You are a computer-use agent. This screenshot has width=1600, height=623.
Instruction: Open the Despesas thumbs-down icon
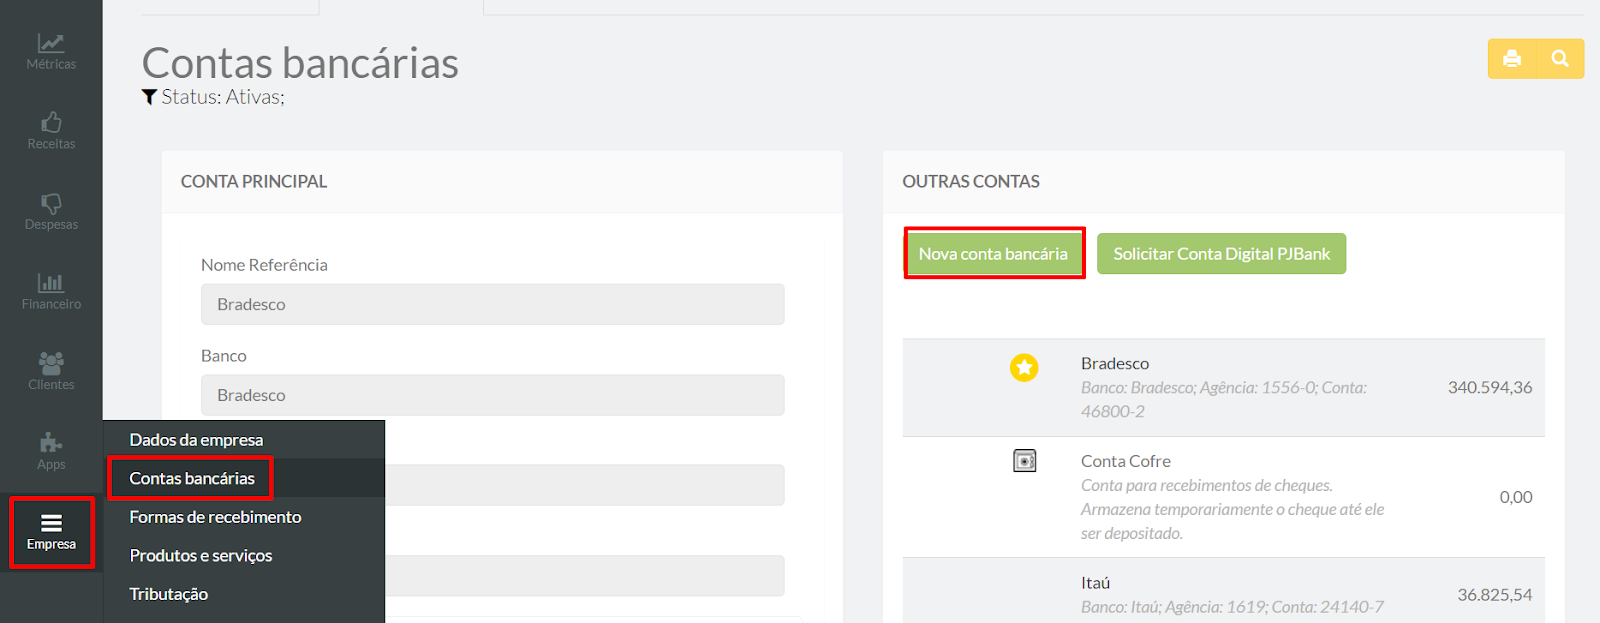[51, 203]
